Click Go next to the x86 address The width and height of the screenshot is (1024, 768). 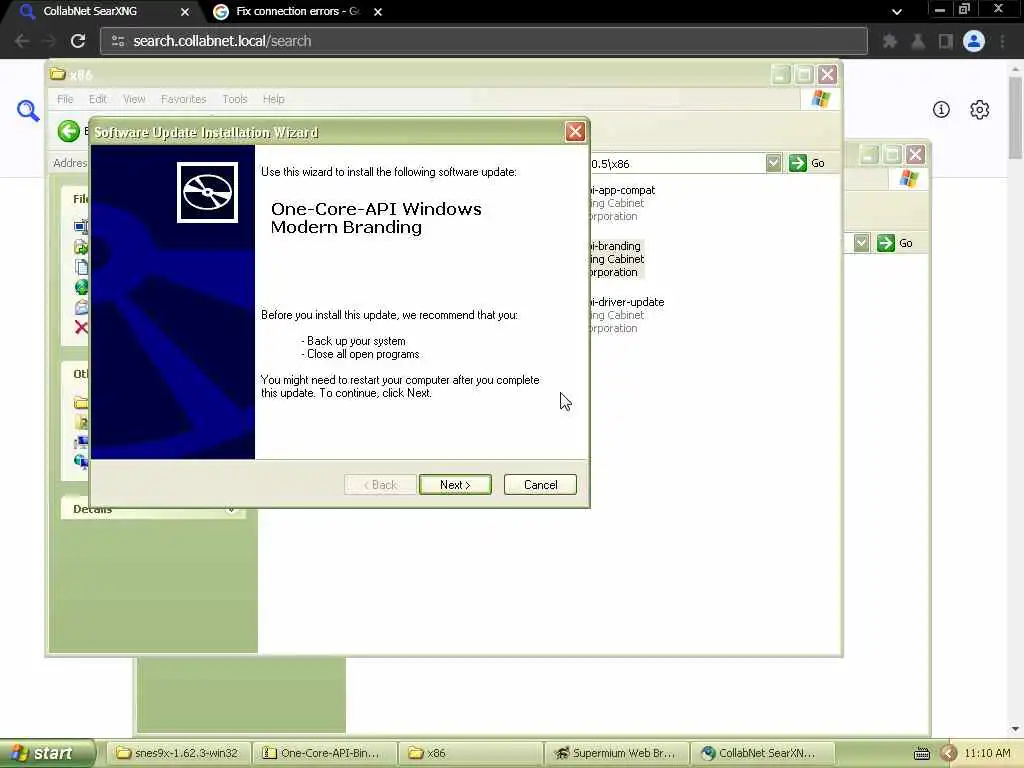click(807, 163)
